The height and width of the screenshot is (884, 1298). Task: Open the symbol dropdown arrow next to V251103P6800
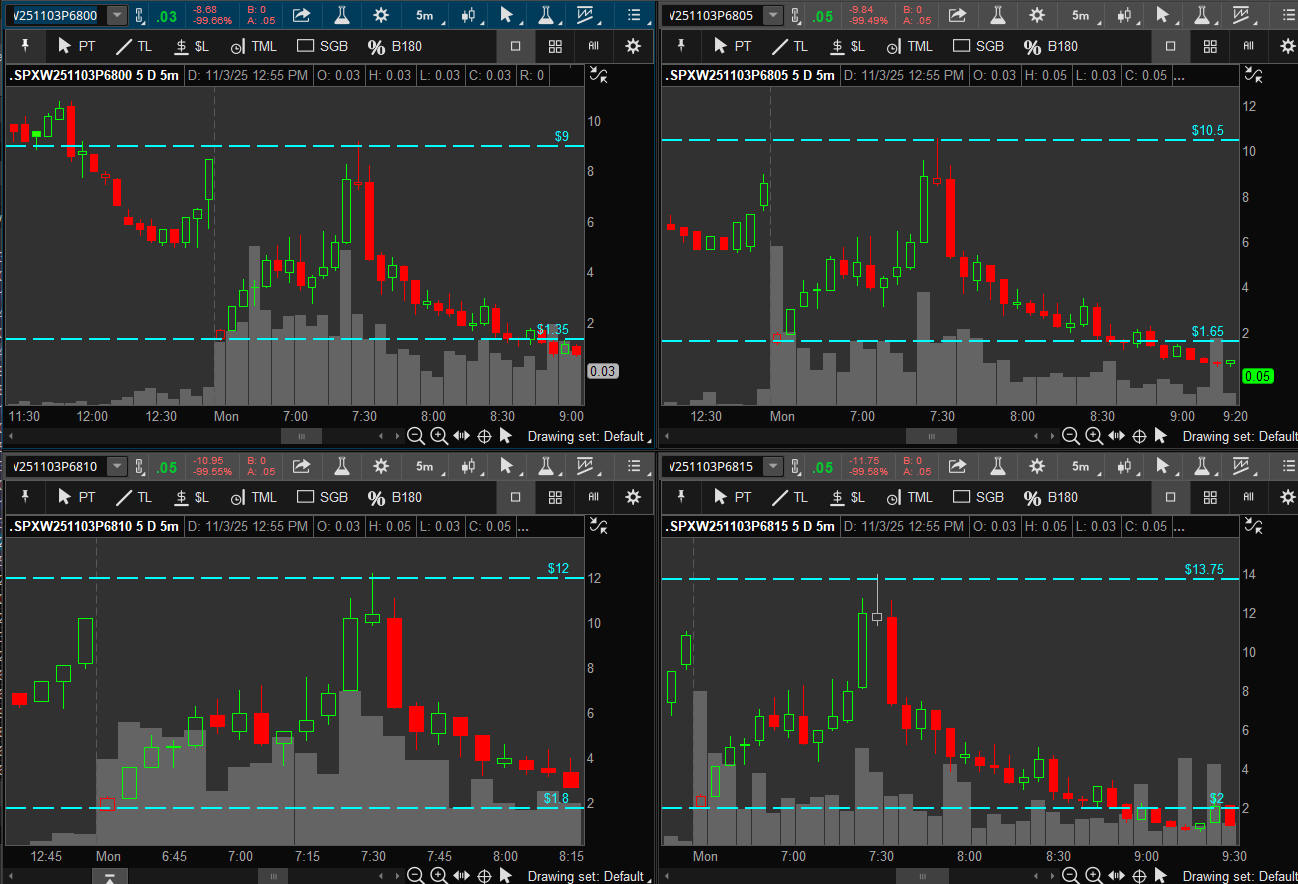click(x=117, y=15)
